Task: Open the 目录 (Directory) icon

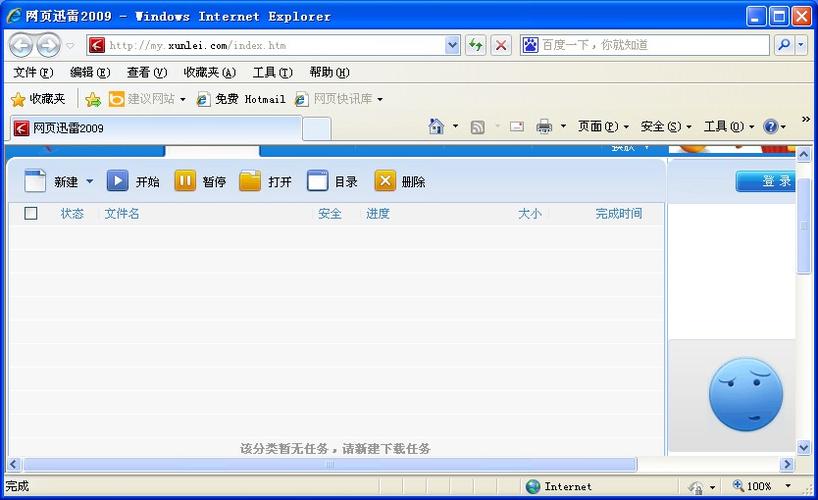Action: pos(317,181)
